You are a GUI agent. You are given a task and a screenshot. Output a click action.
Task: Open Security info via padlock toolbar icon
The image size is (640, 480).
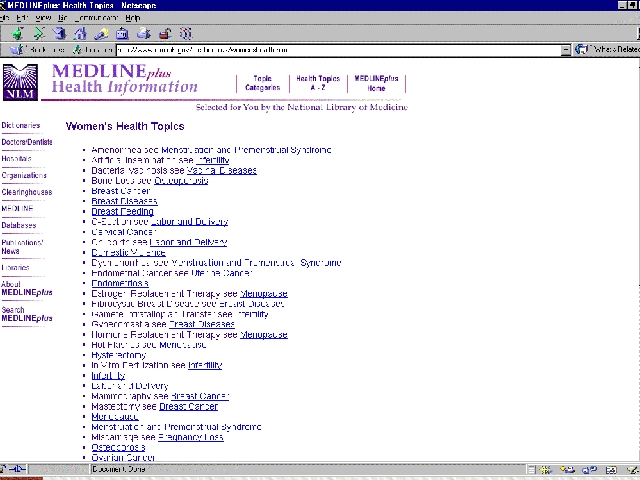point(165,33)
